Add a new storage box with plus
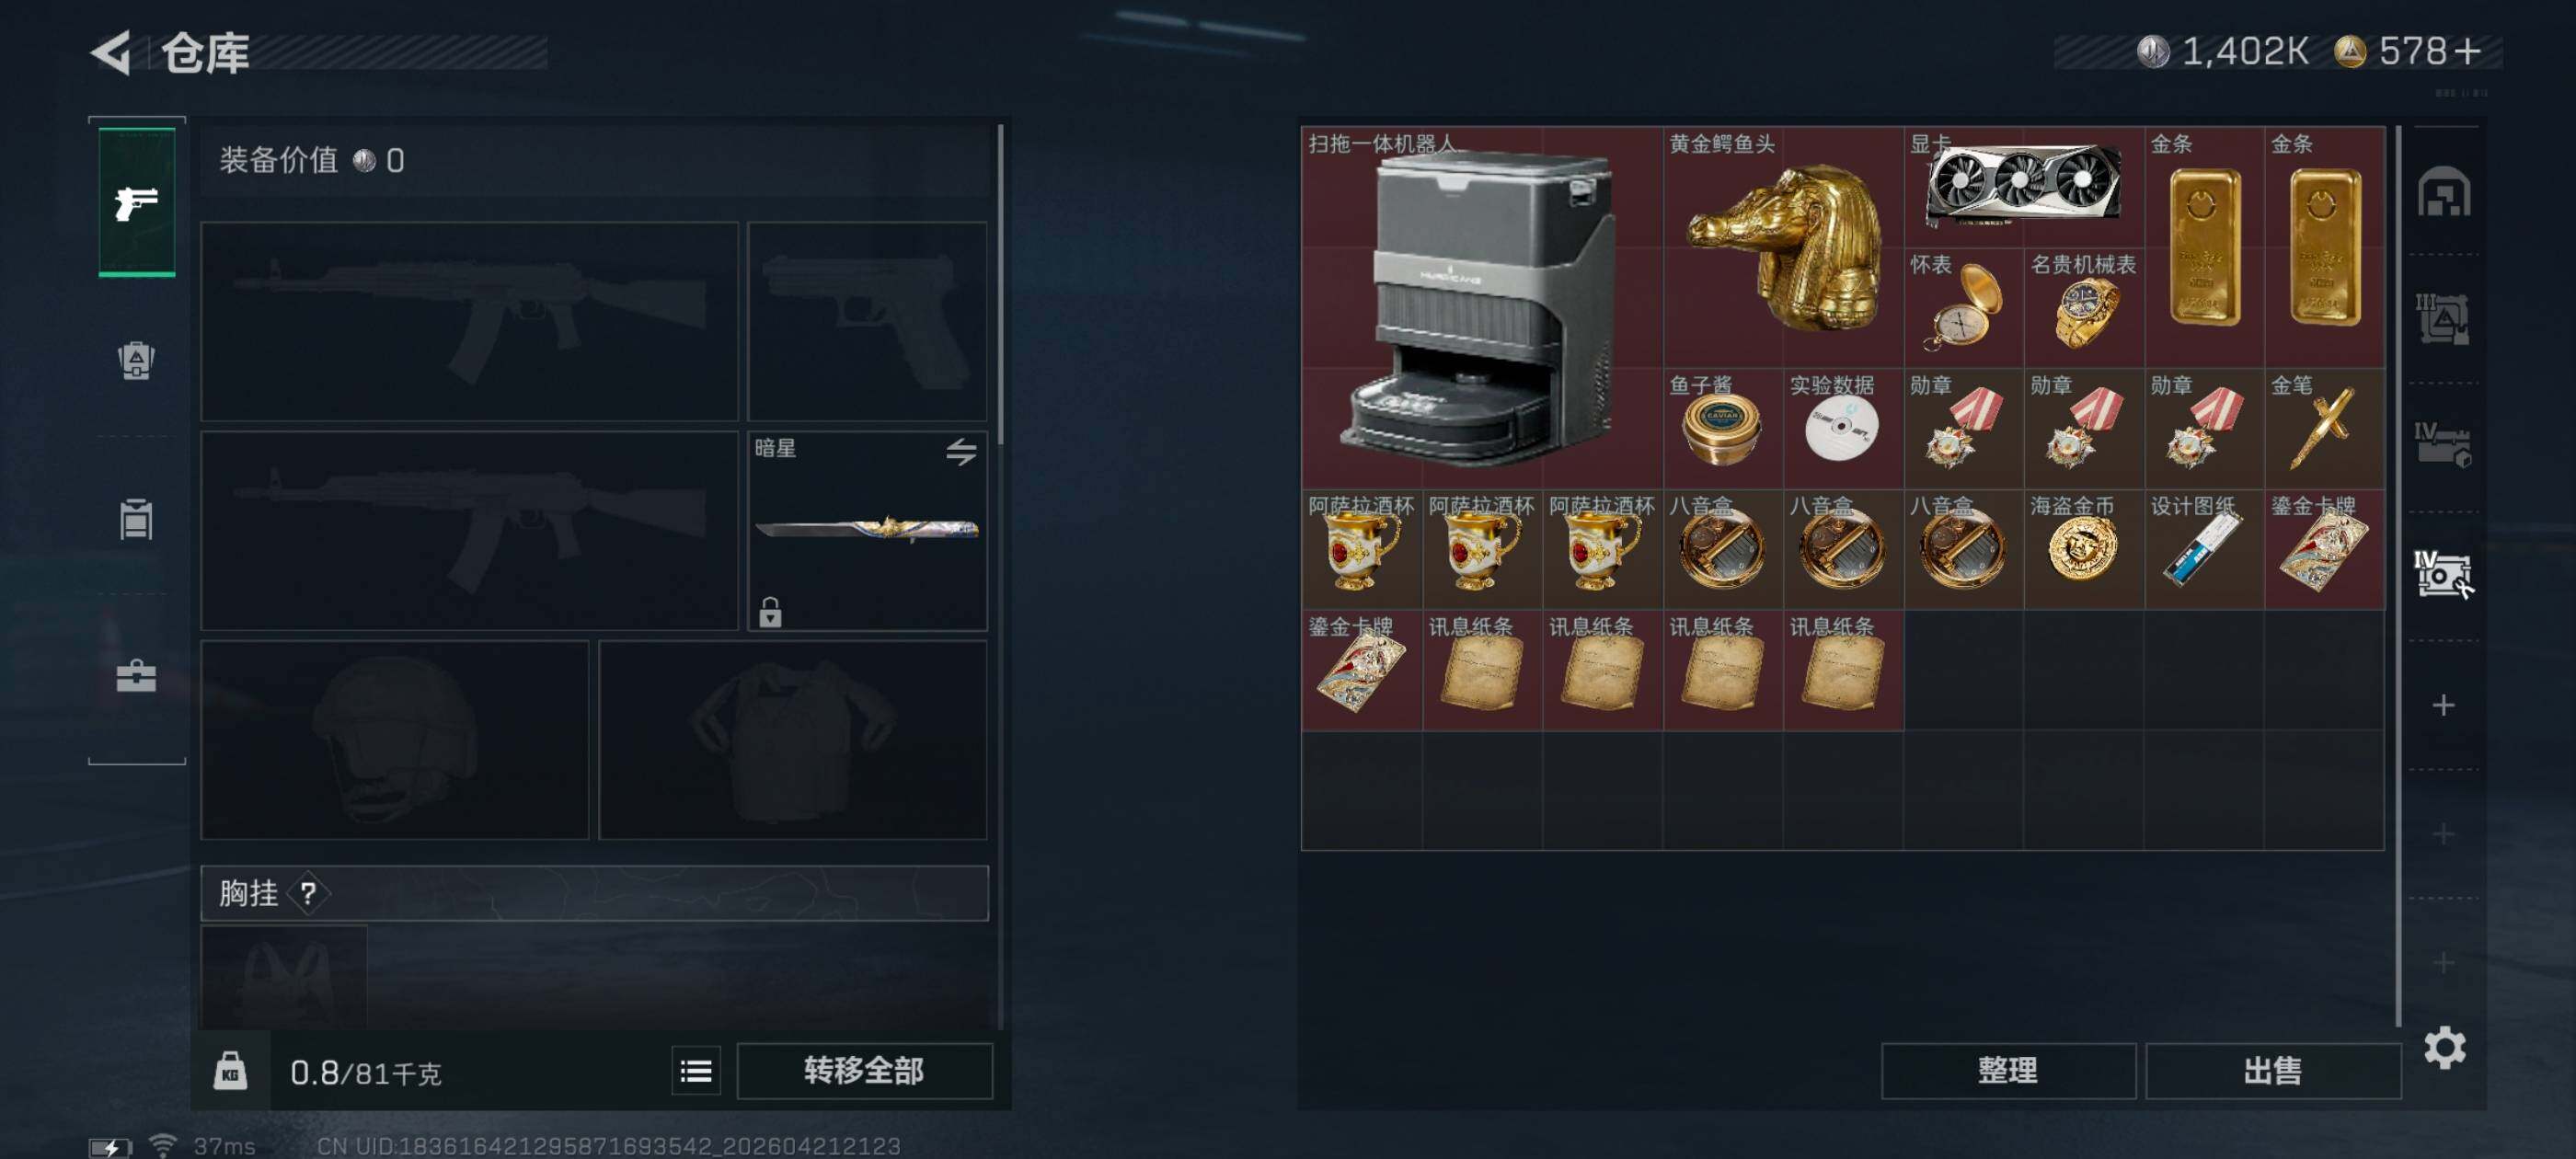Image resolution: width=2576 pixels, height=1159 pixels. pos(2443,705)
